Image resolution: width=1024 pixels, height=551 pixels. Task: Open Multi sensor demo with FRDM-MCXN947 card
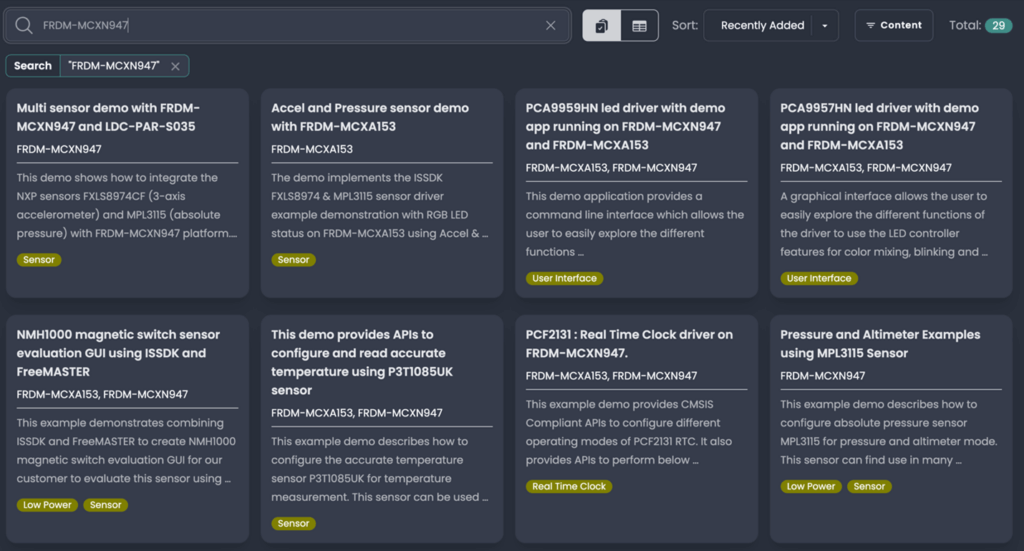pos(108,117)
